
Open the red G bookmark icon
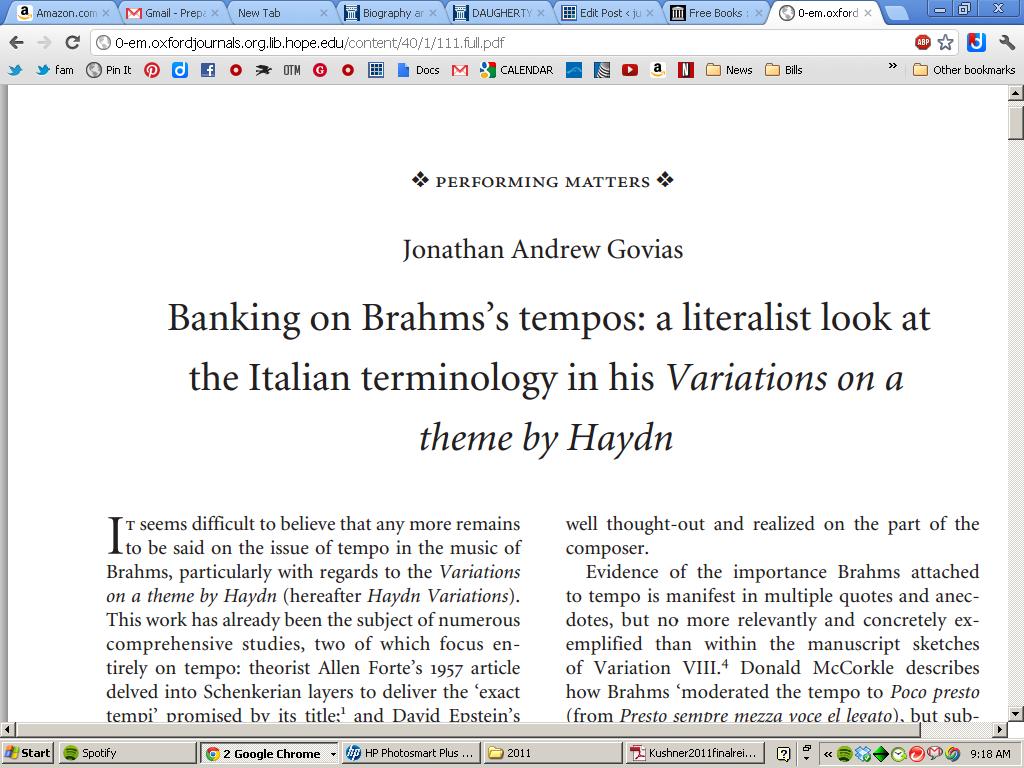pyautogui.click(x=320, y=70)
